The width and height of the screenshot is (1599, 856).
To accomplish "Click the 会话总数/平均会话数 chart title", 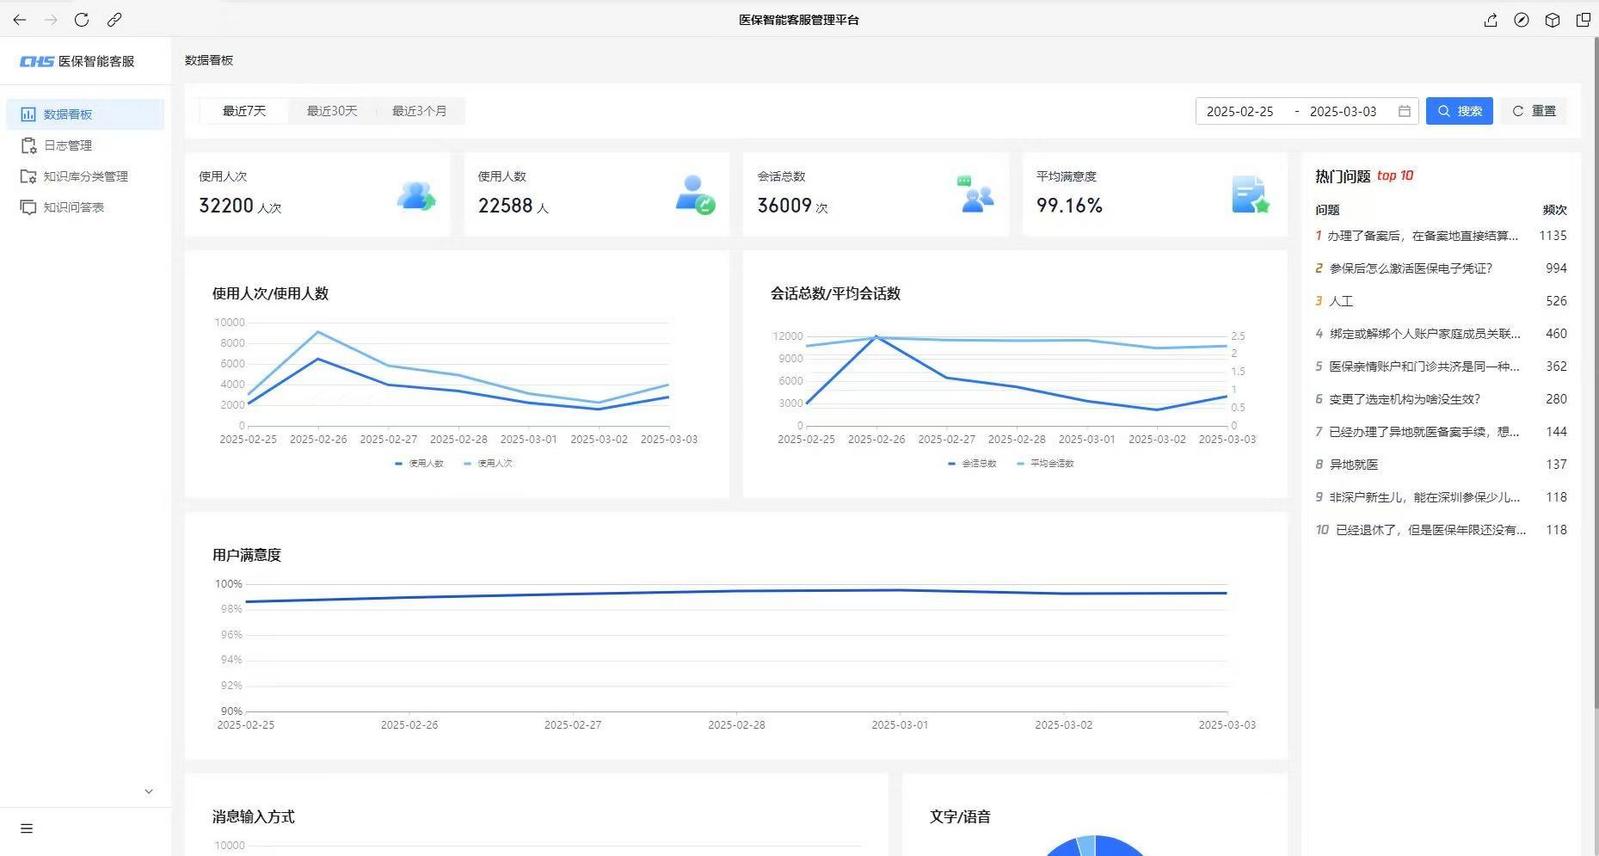I will [835, 293].
